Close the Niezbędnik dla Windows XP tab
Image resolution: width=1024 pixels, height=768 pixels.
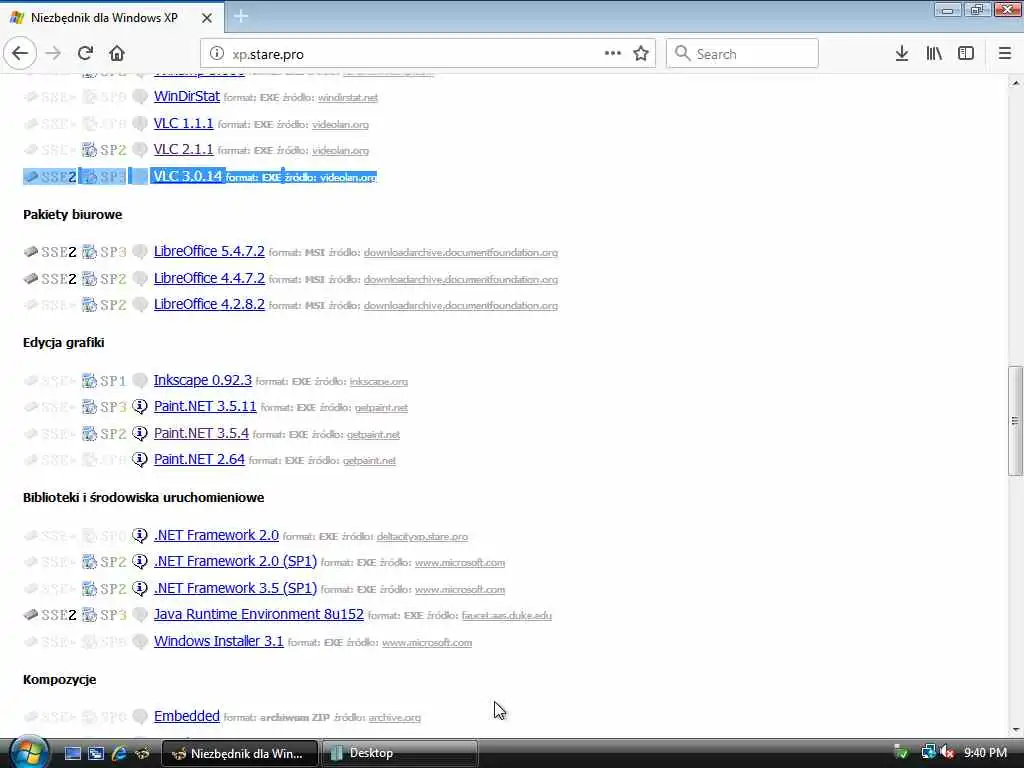pos(206,18)
